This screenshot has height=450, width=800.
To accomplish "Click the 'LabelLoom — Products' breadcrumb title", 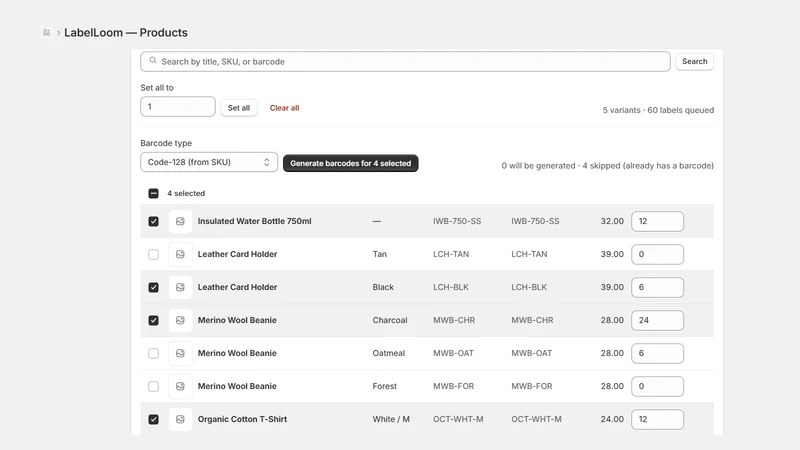I will click(x=126, y=33).
